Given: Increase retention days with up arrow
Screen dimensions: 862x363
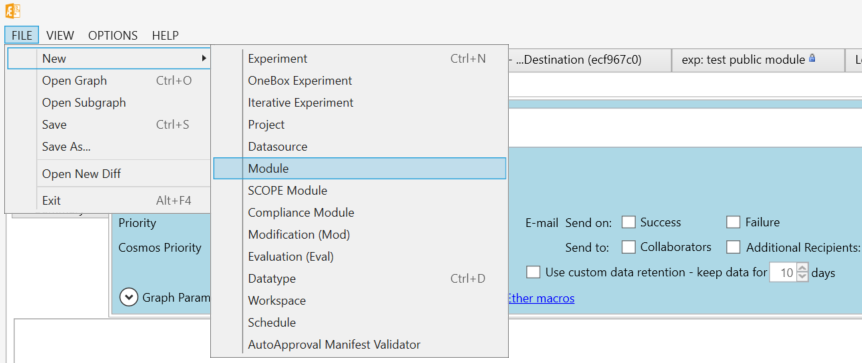Looking at the screenshot, I should click(803, 268).
